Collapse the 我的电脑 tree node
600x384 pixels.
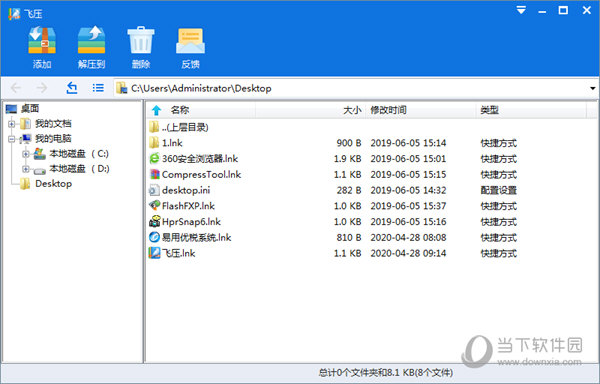click(11, 138)
